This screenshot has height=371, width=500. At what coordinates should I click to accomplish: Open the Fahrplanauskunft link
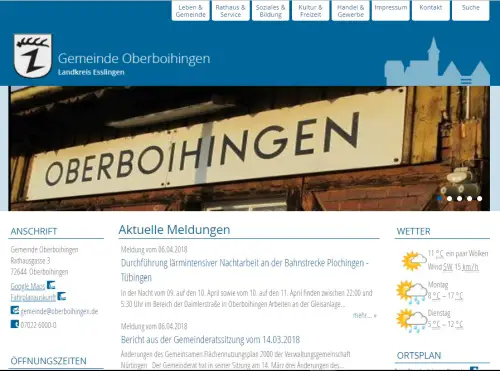coord(33,297)
